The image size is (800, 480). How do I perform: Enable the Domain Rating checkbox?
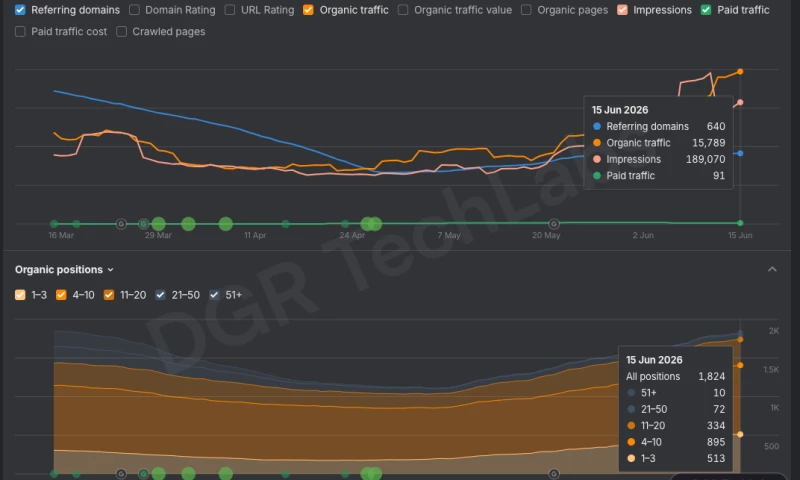click(x=134, y=10)
